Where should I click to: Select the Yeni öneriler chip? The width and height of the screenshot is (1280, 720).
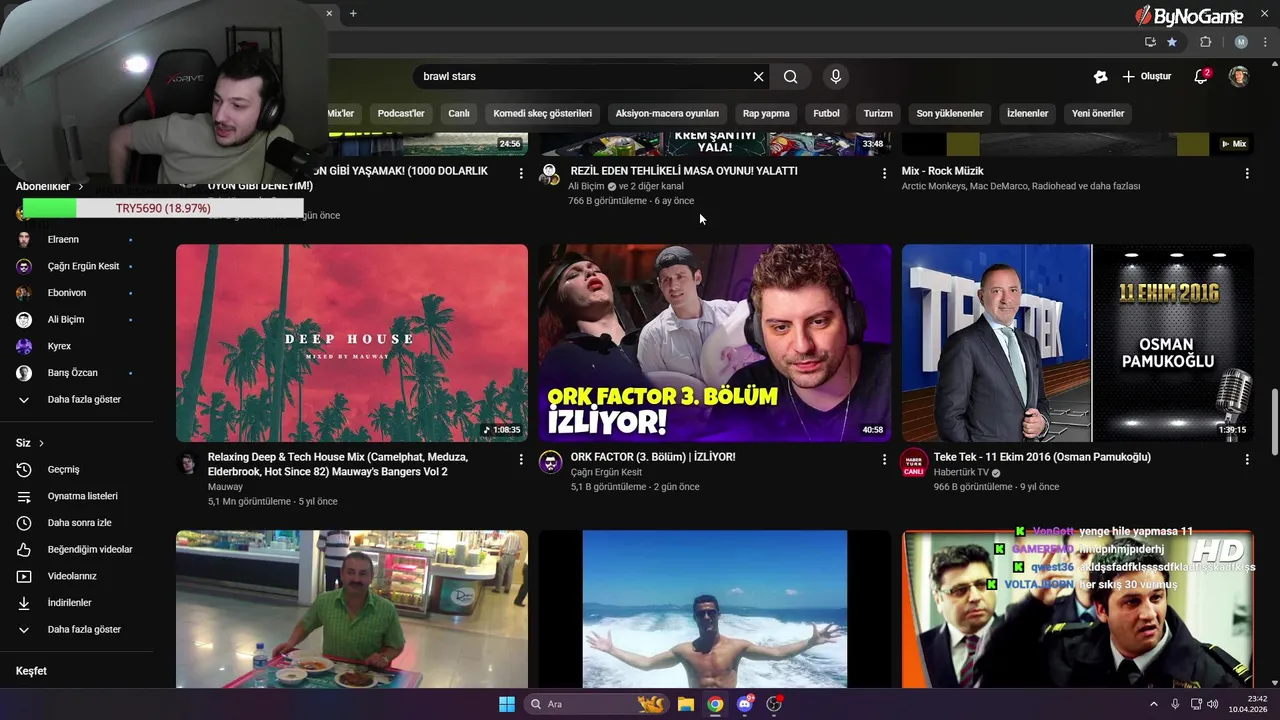coord(1098,113)
